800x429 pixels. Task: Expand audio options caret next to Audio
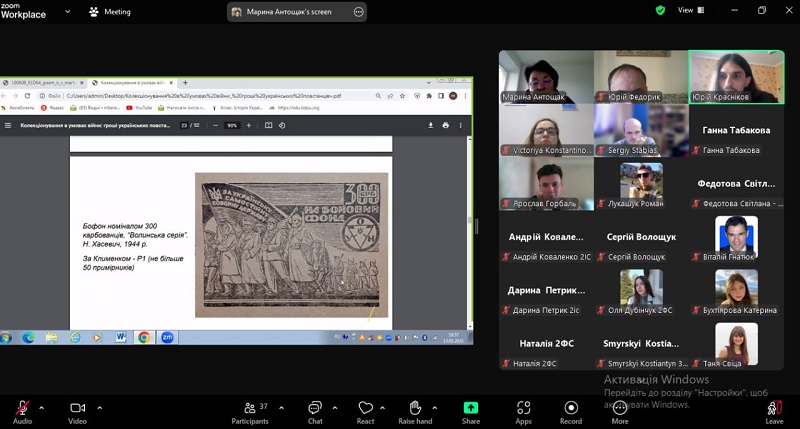click(42, 408)
